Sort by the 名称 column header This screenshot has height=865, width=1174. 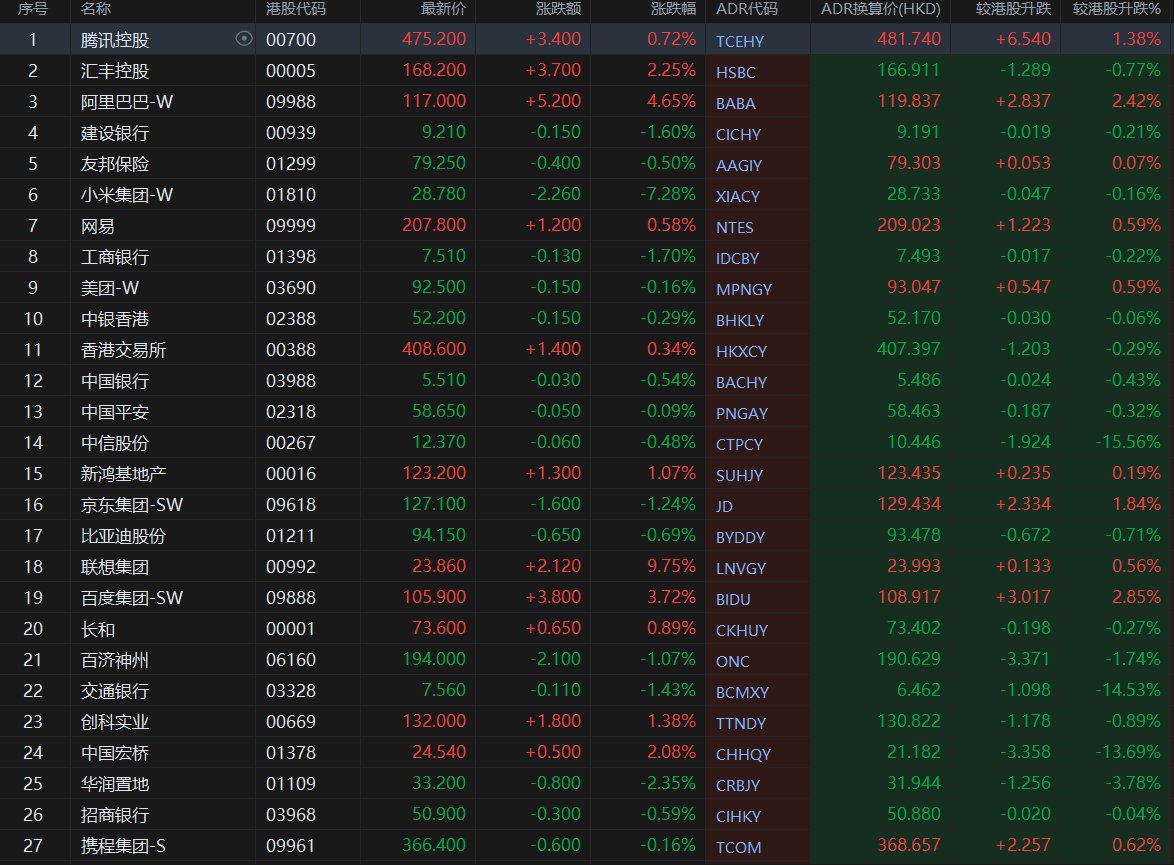96,8
